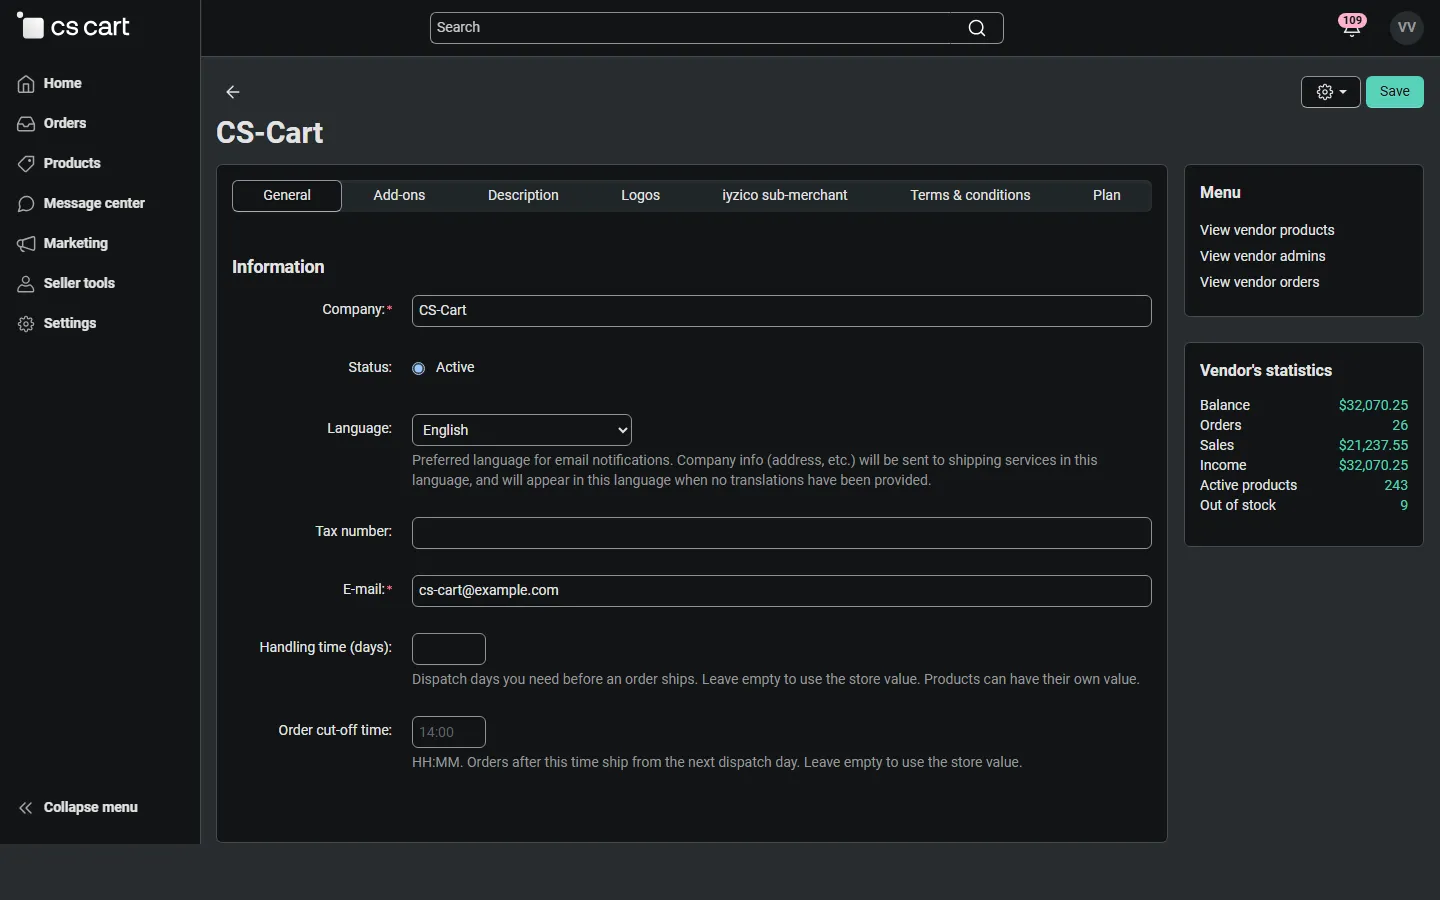Click the Balance value $32,070.25
Viewport: 1440px width, 900px height.
[x=1373, y=405]
